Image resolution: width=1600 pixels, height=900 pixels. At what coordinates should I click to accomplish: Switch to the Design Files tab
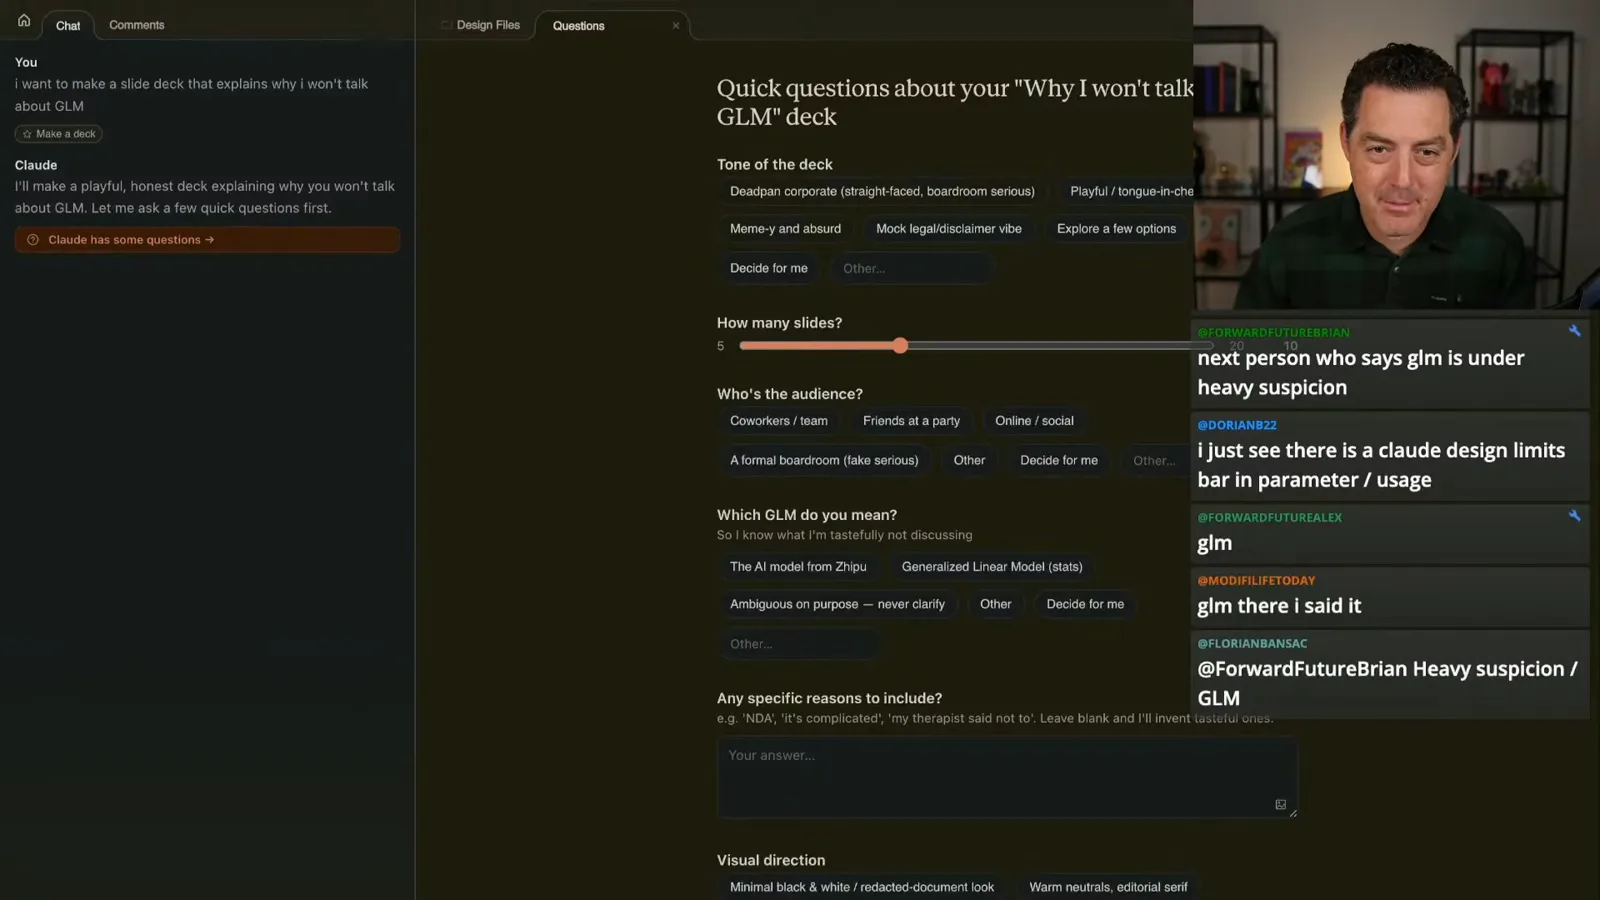tap(481, 25)
